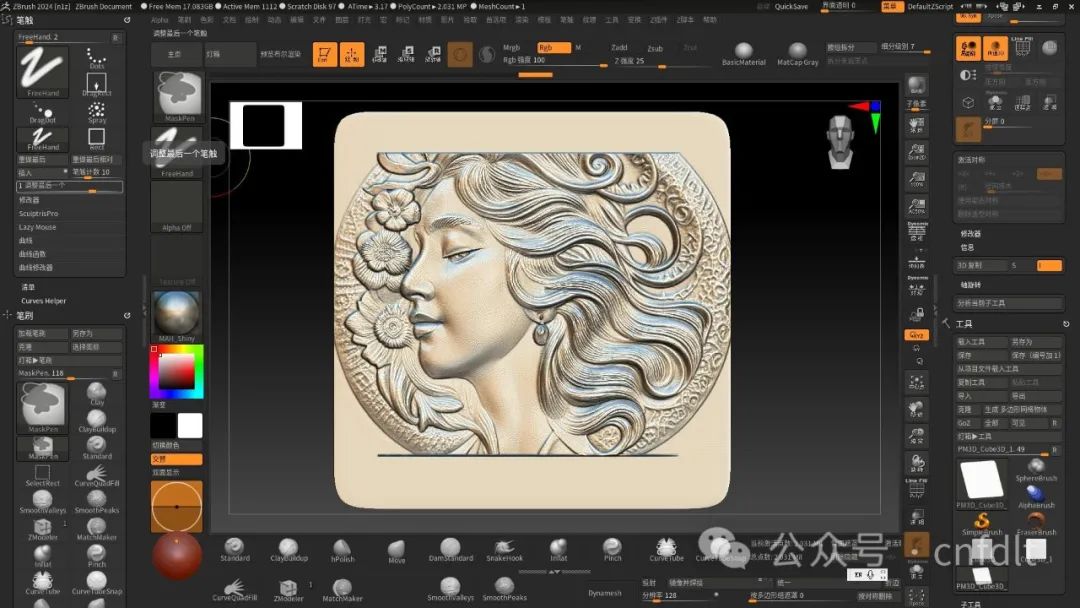1080x608 pixels.
Task: Select the ClayBuildup brush in bottom shelf
Action: pos(290,548)
